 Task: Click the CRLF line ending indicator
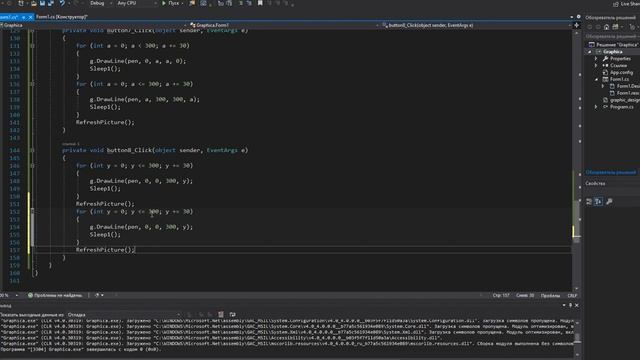pos(572,296)
